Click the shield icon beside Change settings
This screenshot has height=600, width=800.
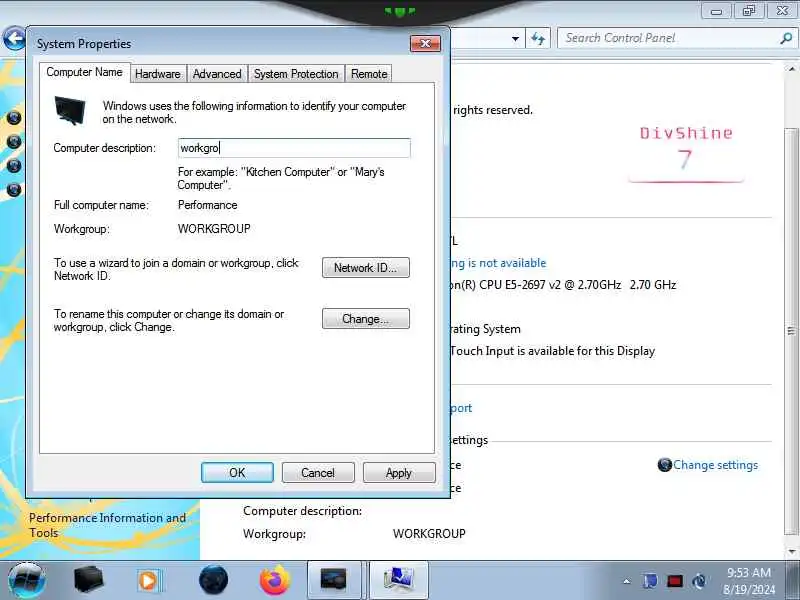pyautogui.click(x=664, y=465)
